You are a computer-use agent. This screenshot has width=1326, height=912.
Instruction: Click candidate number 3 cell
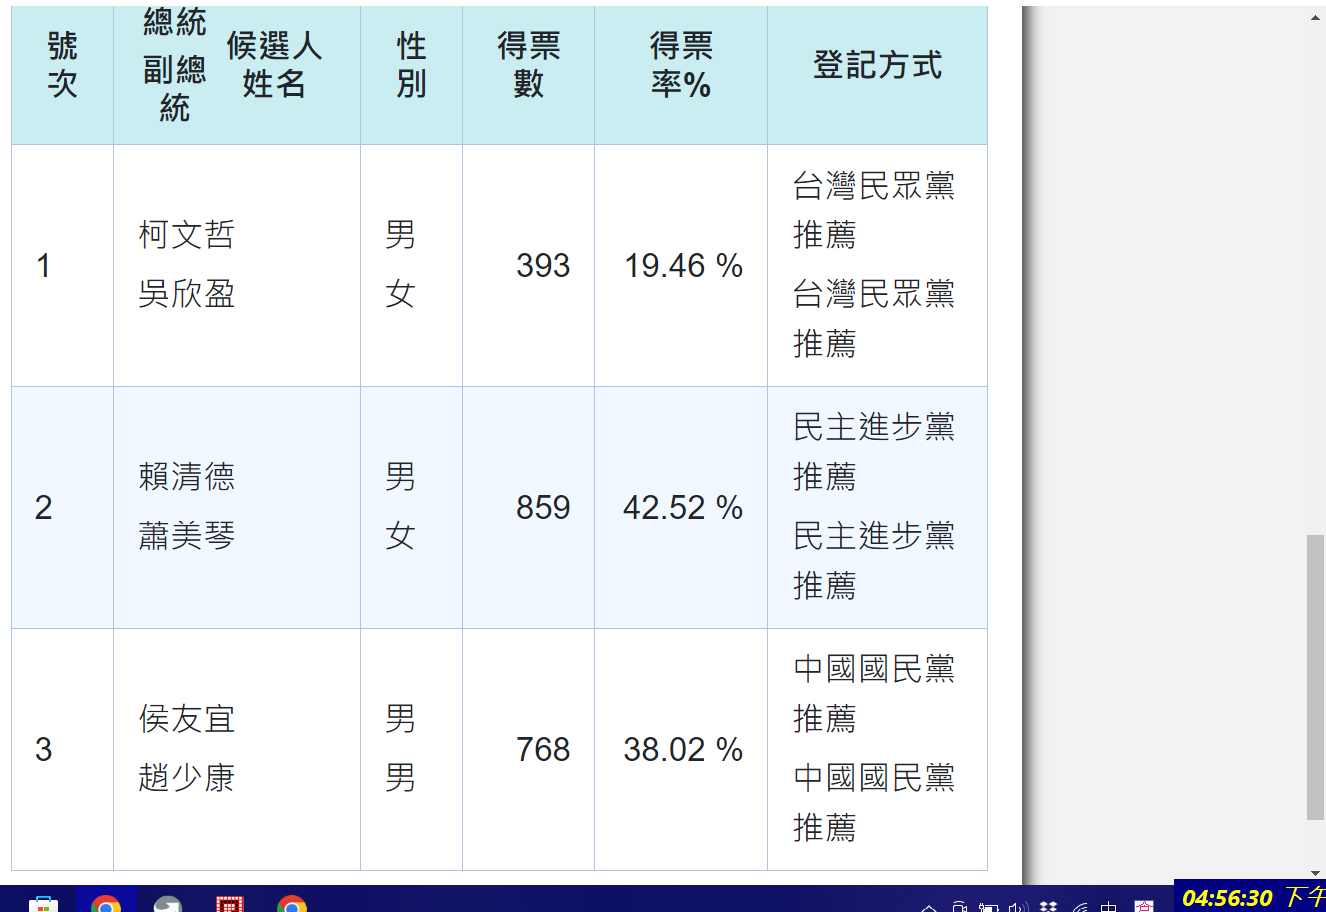click(62, 750)
